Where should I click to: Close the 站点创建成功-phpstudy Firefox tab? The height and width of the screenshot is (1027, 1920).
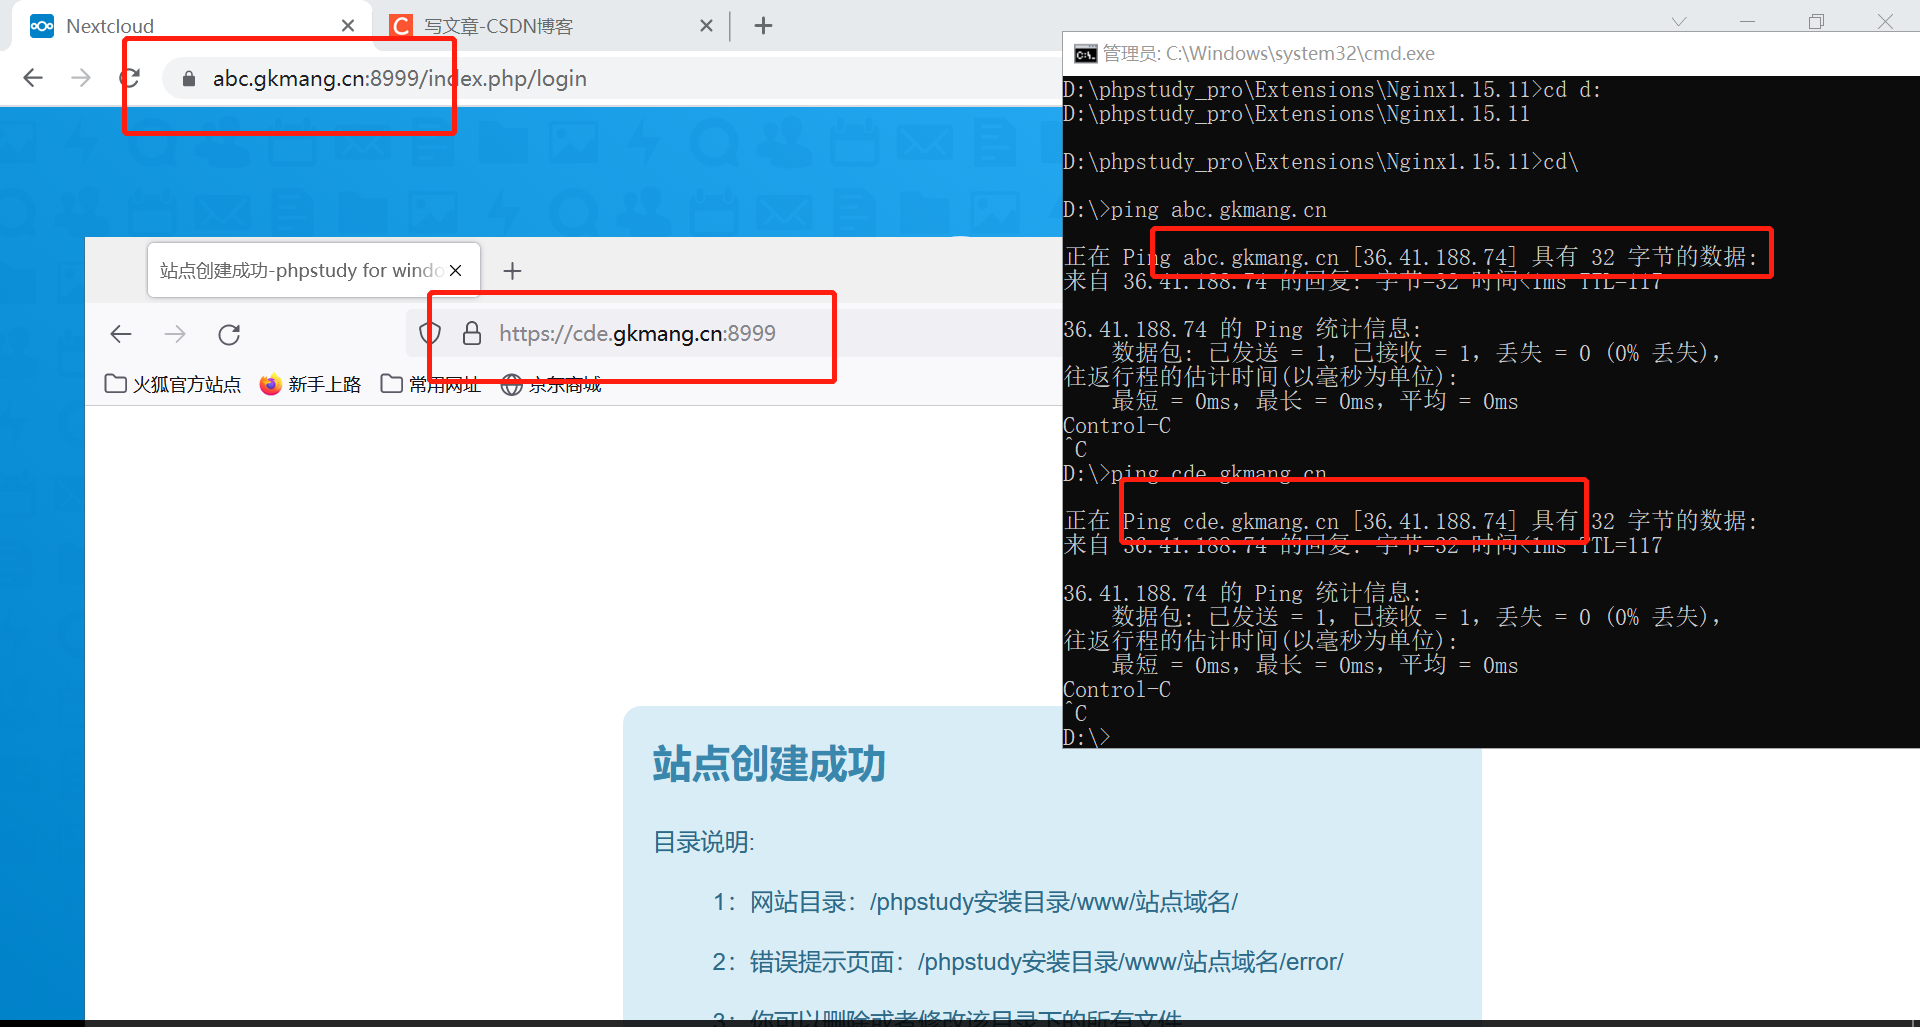tap(456, 270)
